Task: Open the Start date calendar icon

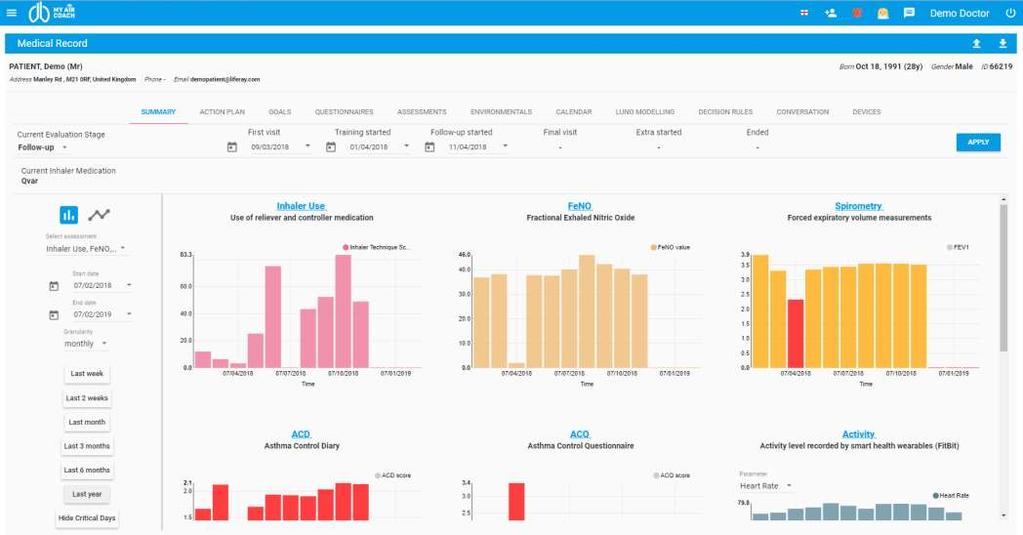Action: coord(53,286)
